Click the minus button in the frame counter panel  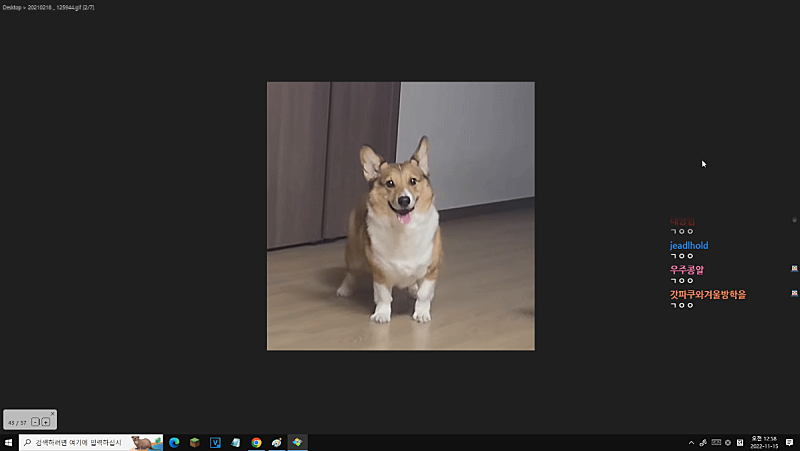pyautogui.click(x=35, y=422)
